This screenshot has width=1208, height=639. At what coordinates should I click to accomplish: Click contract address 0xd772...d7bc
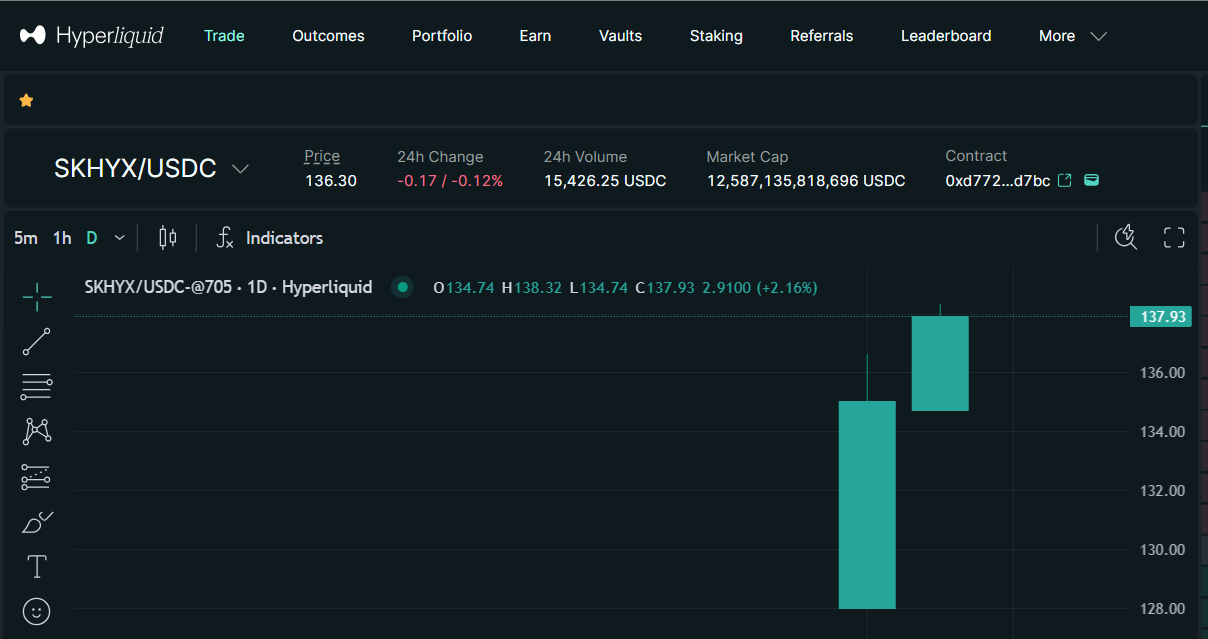pyautogui.click(x=998, y=181)
